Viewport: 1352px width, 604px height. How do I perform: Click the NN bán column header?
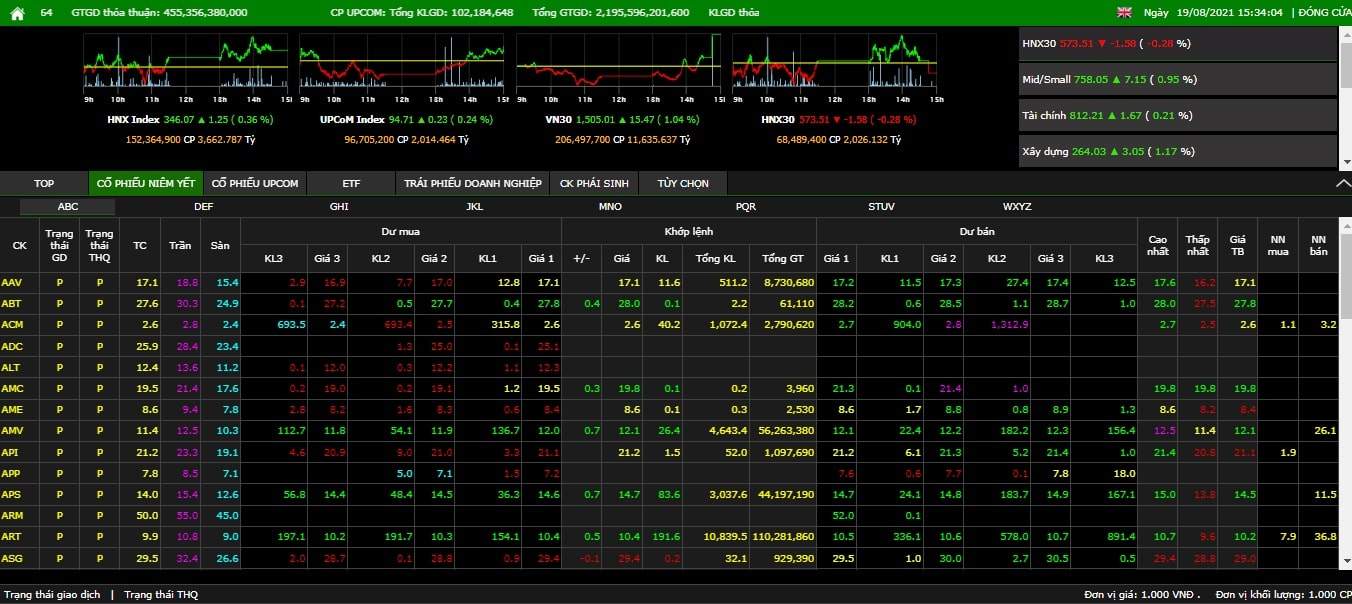(x=1318, y=245)
